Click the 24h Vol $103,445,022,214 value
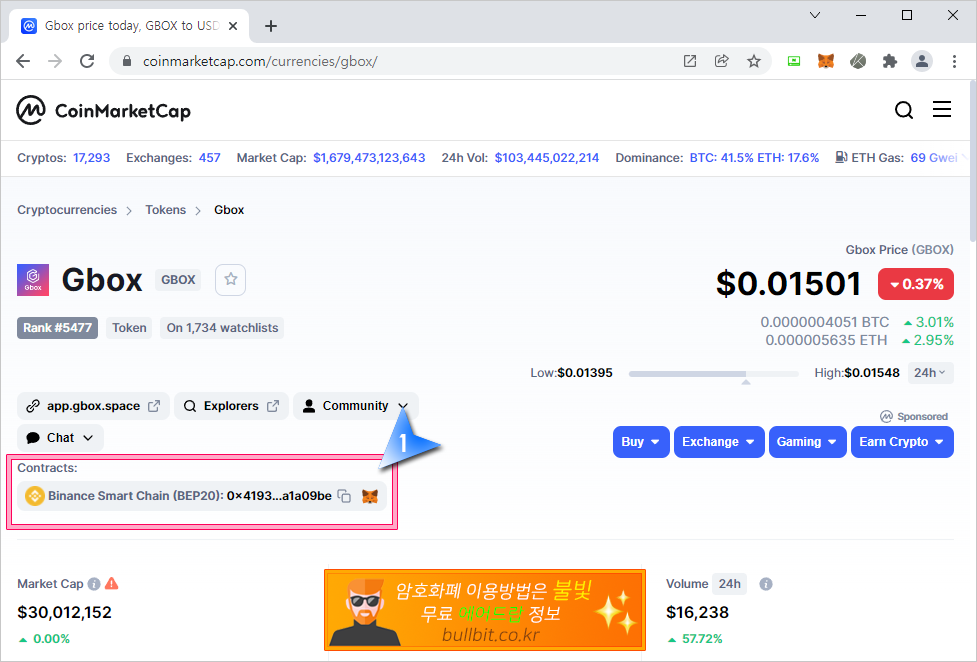 click(x=546, y=158)
